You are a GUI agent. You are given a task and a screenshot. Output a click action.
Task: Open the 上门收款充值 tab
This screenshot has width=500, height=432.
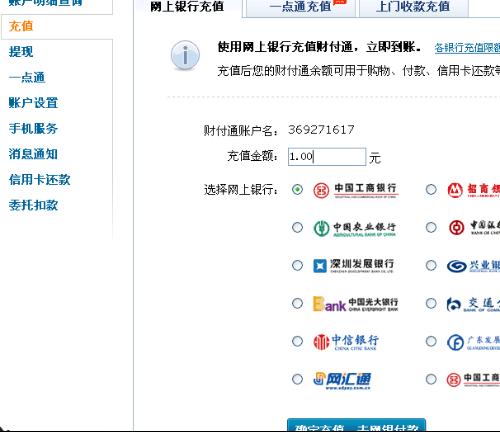[x=413, y=7]
